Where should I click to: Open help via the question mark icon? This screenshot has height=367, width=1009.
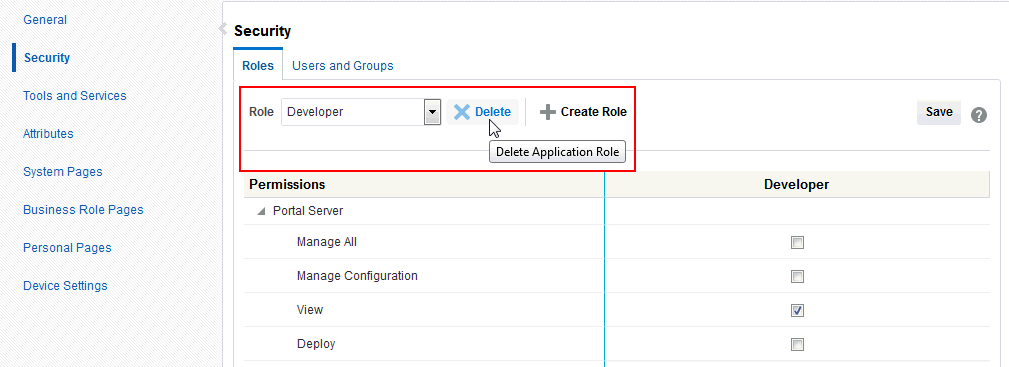[979, 115]
